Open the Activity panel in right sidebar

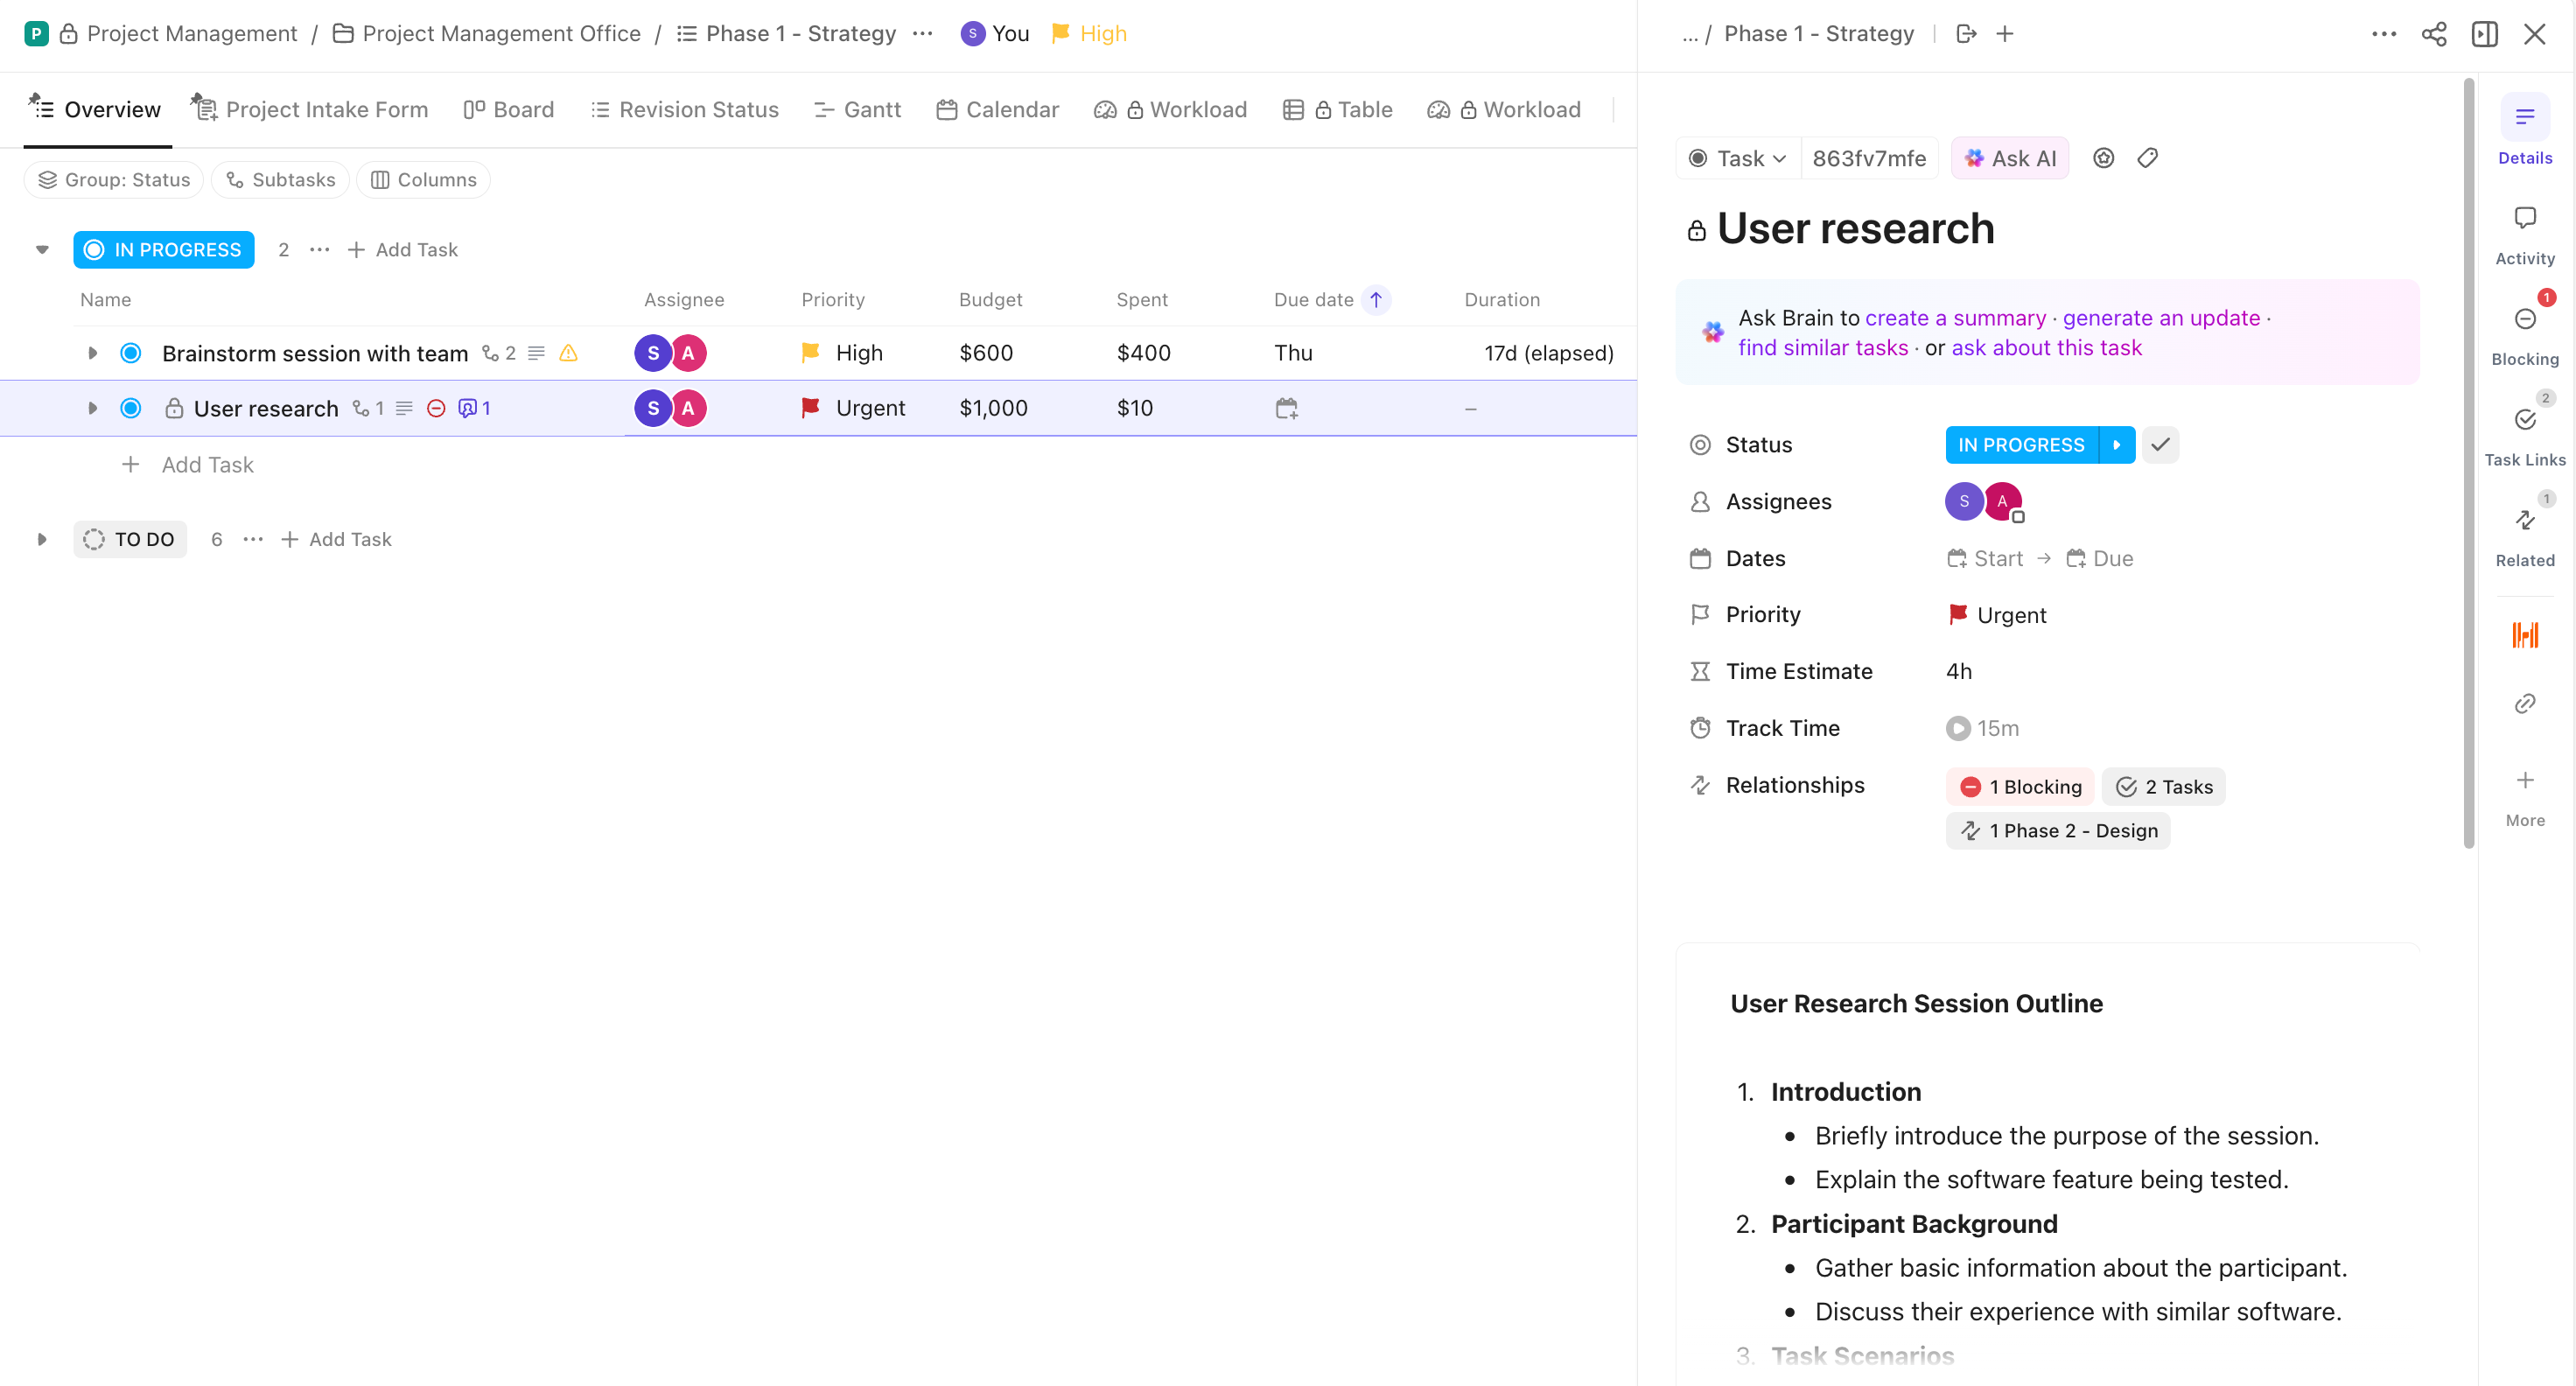2525,230
